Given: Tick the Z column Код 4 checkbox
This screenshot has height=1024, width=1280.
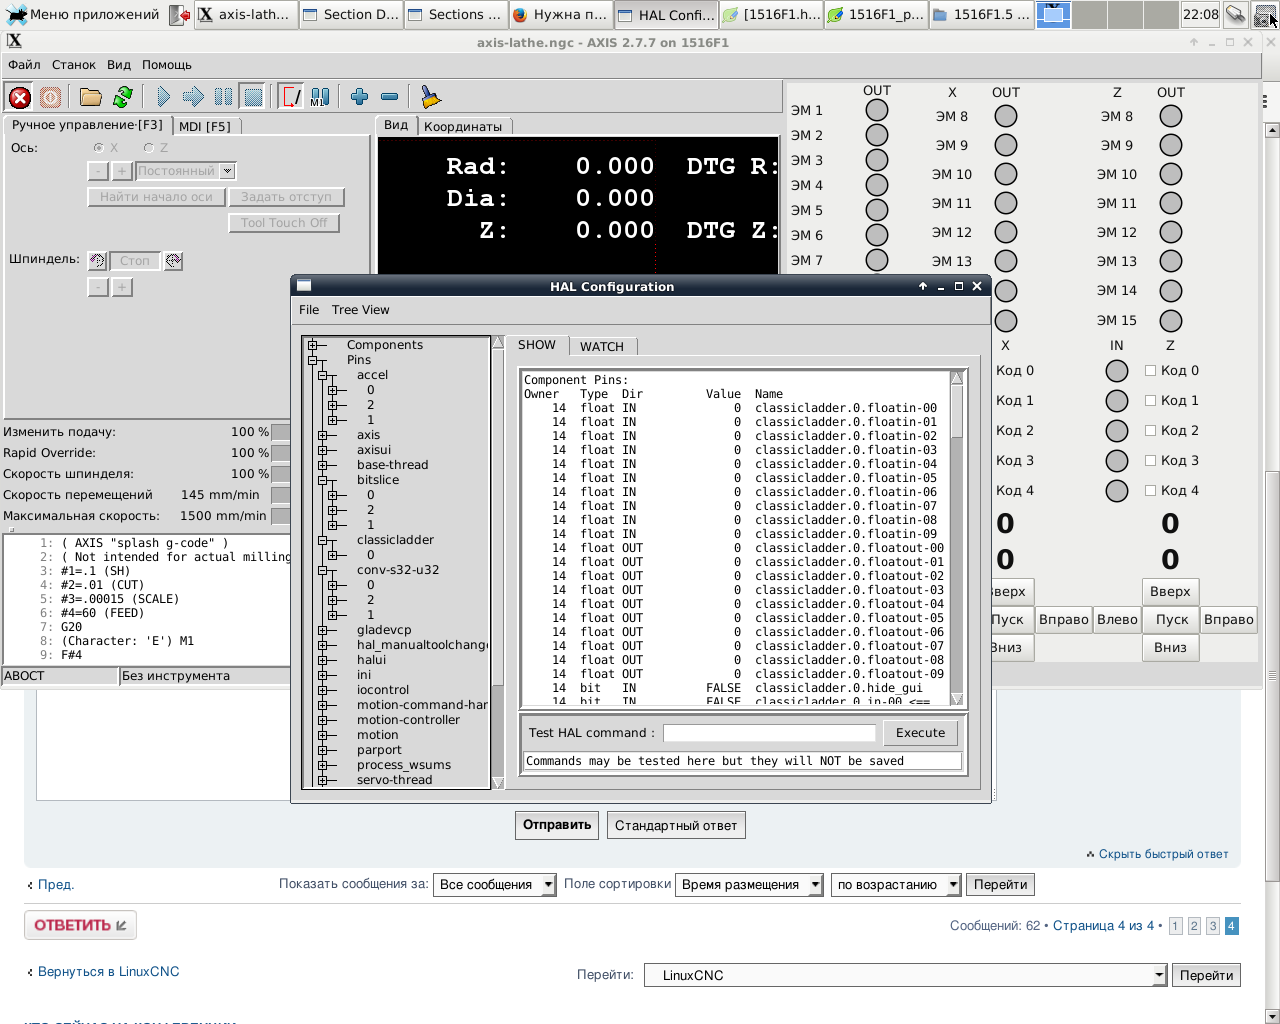Looking at the screenshot, I should (1150, 491).
